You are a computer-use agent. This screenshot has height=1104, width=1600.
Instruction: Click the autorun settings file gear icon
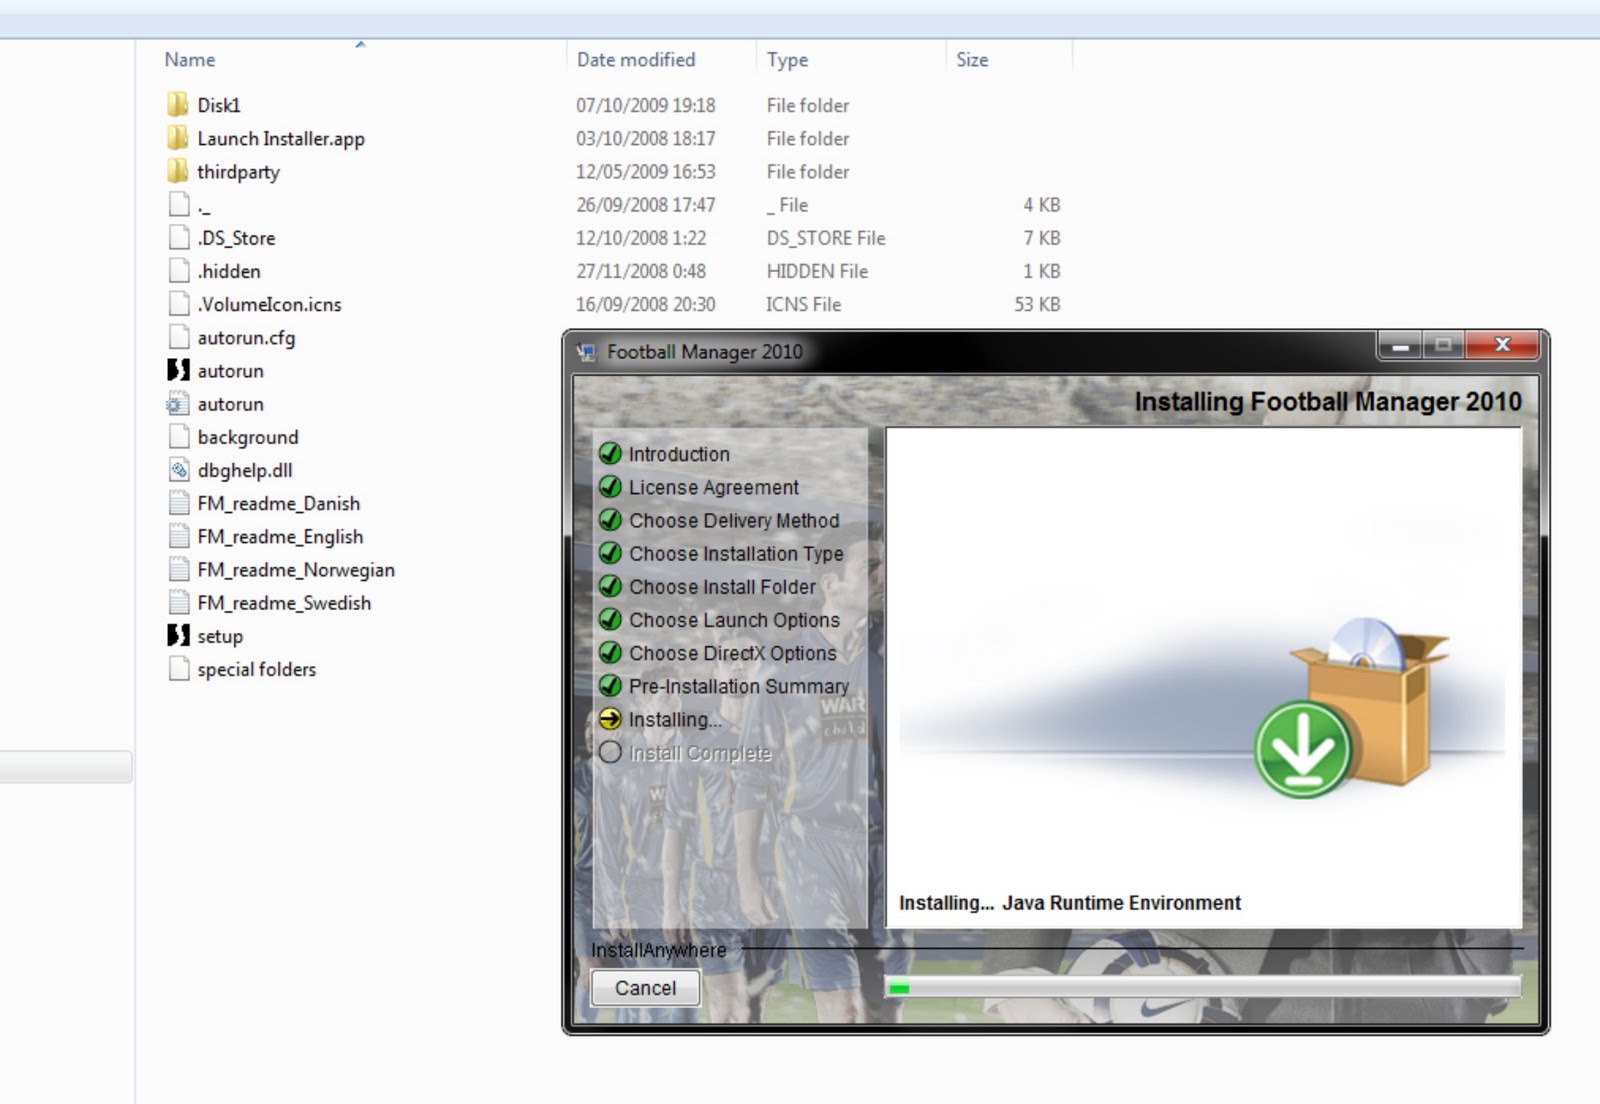point(178,404)
